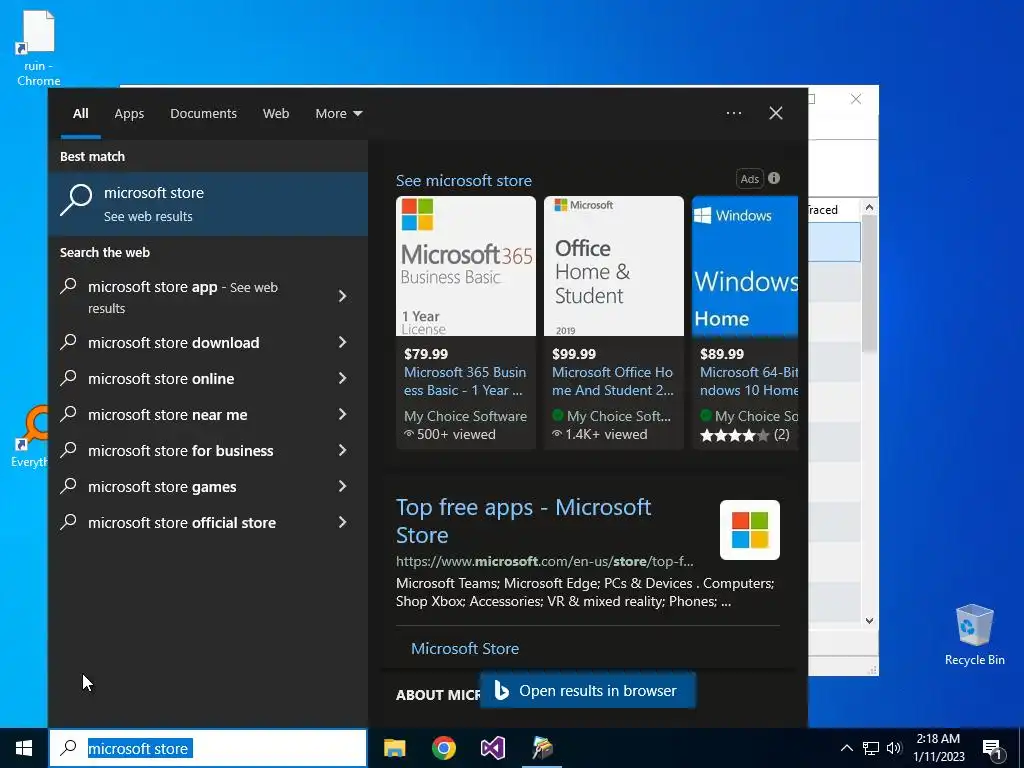Image resolution: width=1024 pixels, height=768 pixels.
Task: Expand the microsoft store download arrow
Action: pos(343,342)
